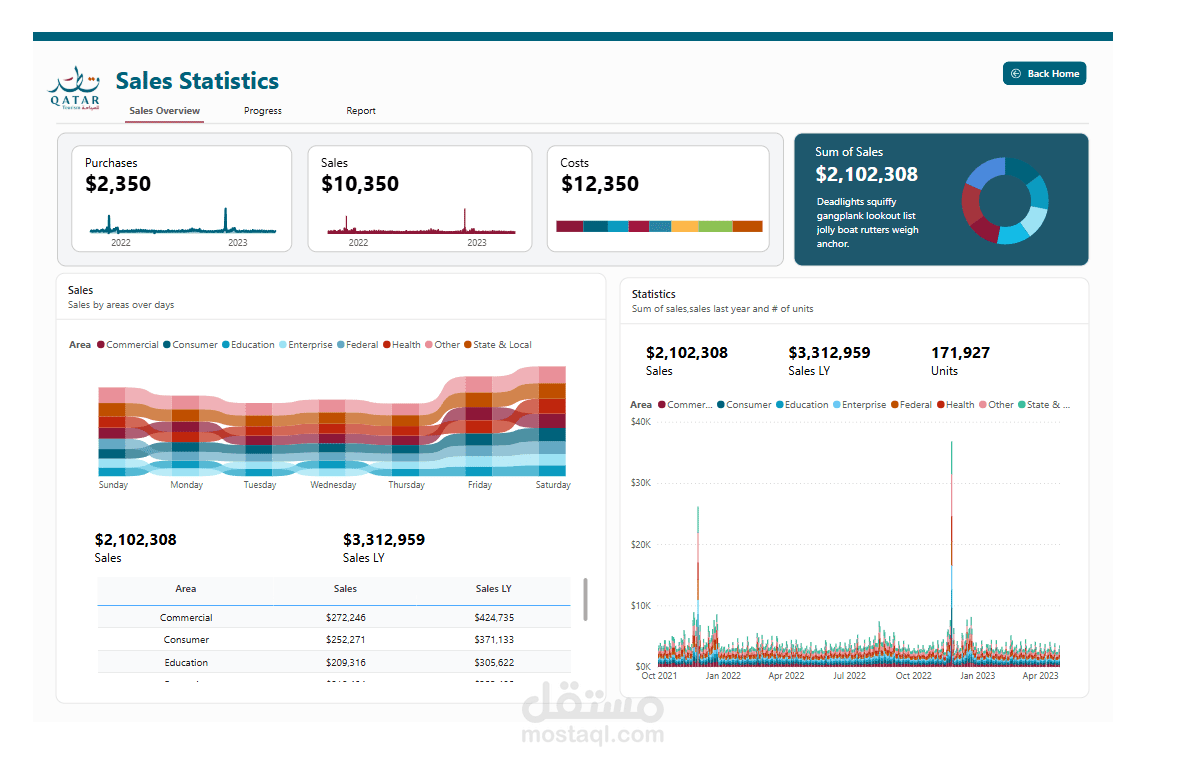
Task: Click Consumer legend item in Statistics chart
Action: coord(744,405)
